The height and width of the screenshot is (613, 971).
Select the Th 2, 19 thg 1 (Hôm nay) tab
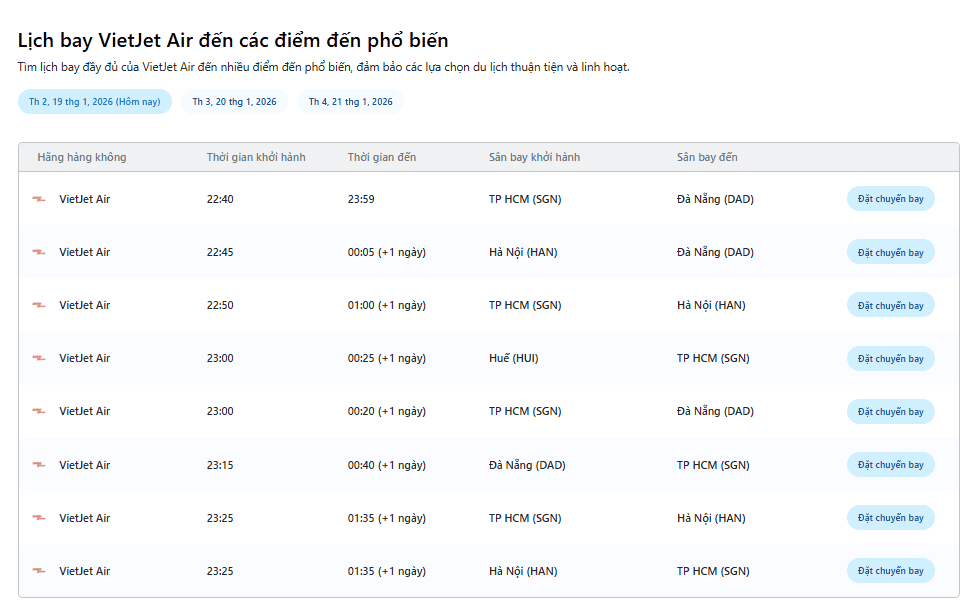(95, 102)
